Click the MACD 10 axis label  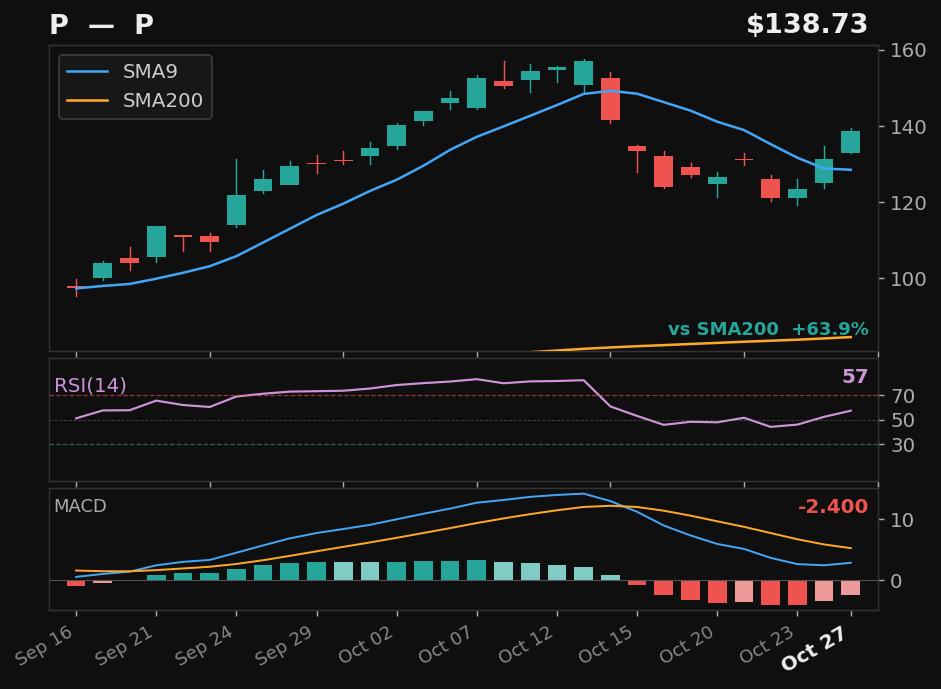903,520
